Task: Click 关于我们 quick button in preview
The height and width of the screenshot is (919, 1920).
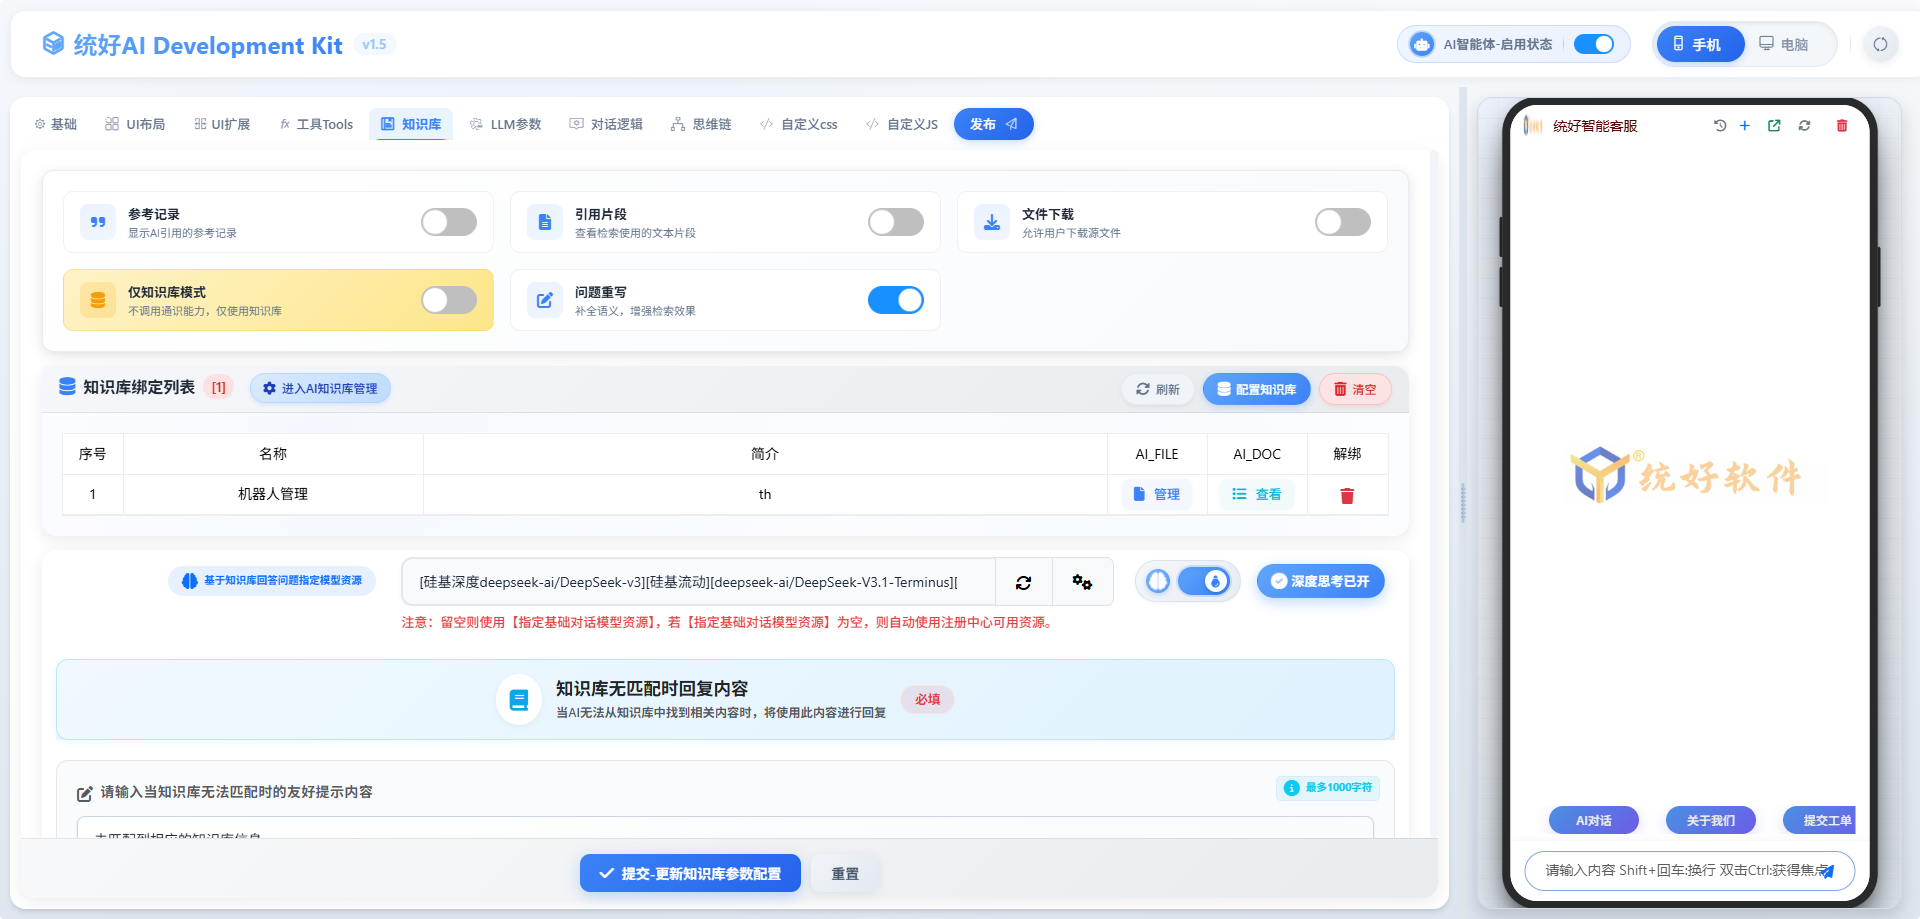Action: click(x=1711, y=820)
